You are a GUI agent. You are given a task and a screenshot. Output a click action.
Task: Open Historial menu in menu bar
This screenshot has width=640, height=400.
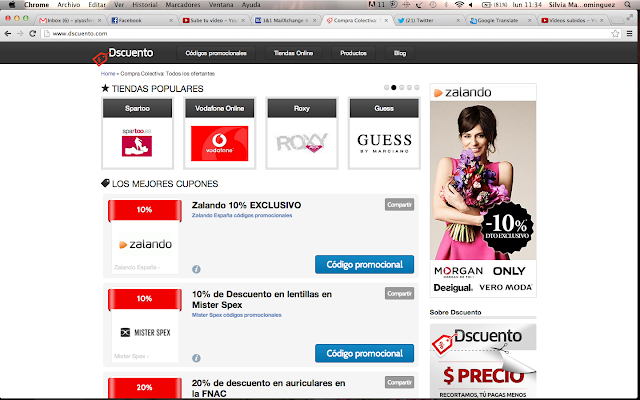pyautogui.click(x=144, y=5)
